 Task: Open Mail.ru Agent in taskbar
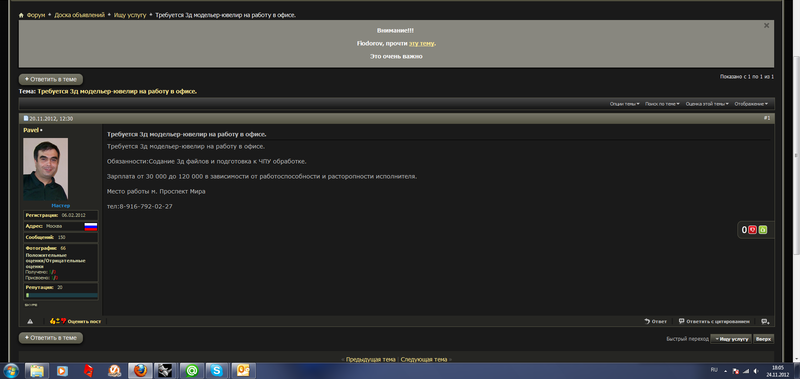[x=192, y=371]
